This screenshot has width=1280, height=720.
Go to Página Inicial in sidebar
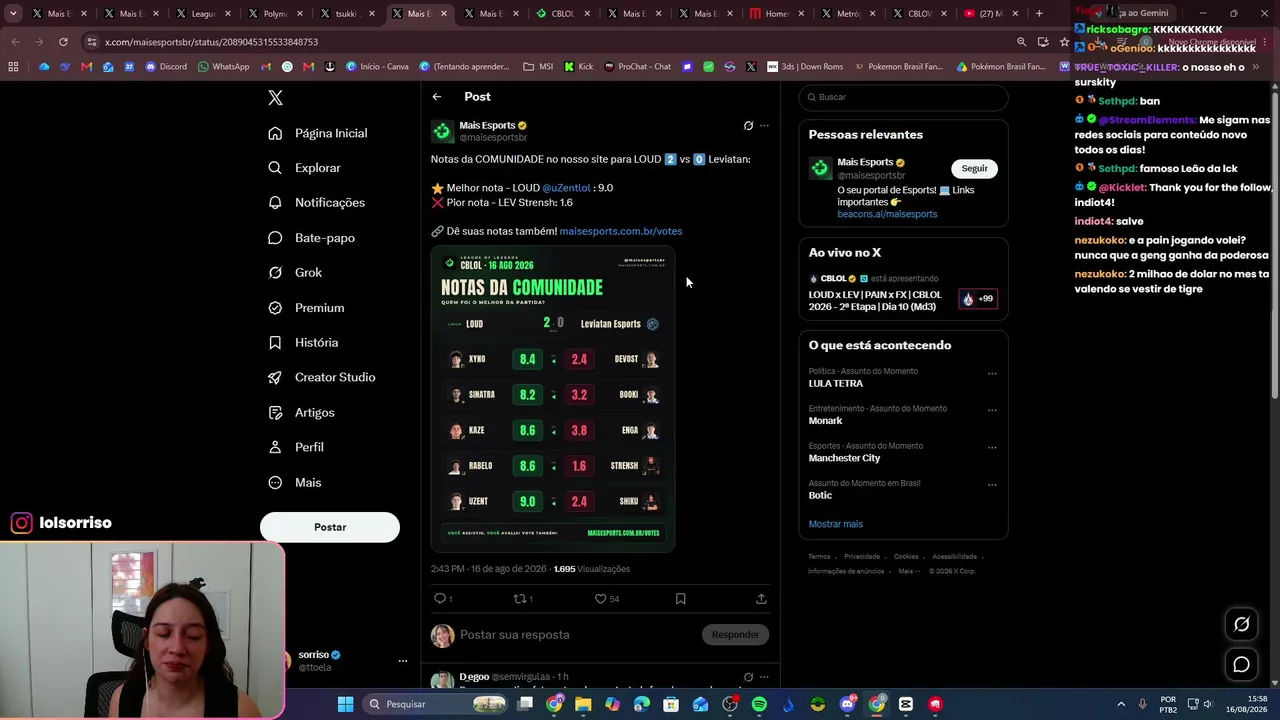pyautogui.click(x=317, y=133)
